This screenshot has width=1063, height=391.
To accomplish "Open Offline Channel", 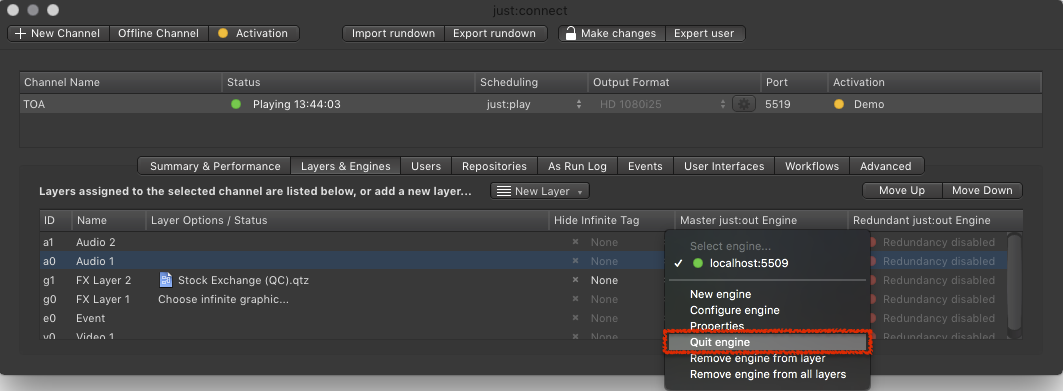I will (x=159, y=33).
